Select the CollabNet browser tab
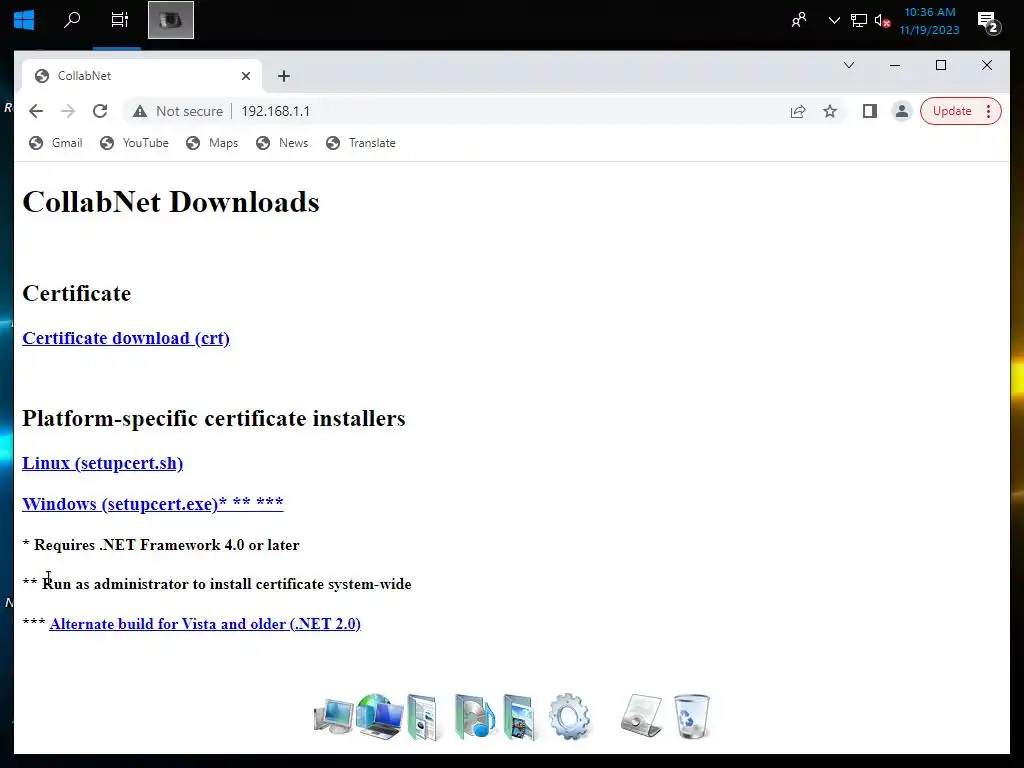This screenshot has height=768, width=1024. (142, 76)
